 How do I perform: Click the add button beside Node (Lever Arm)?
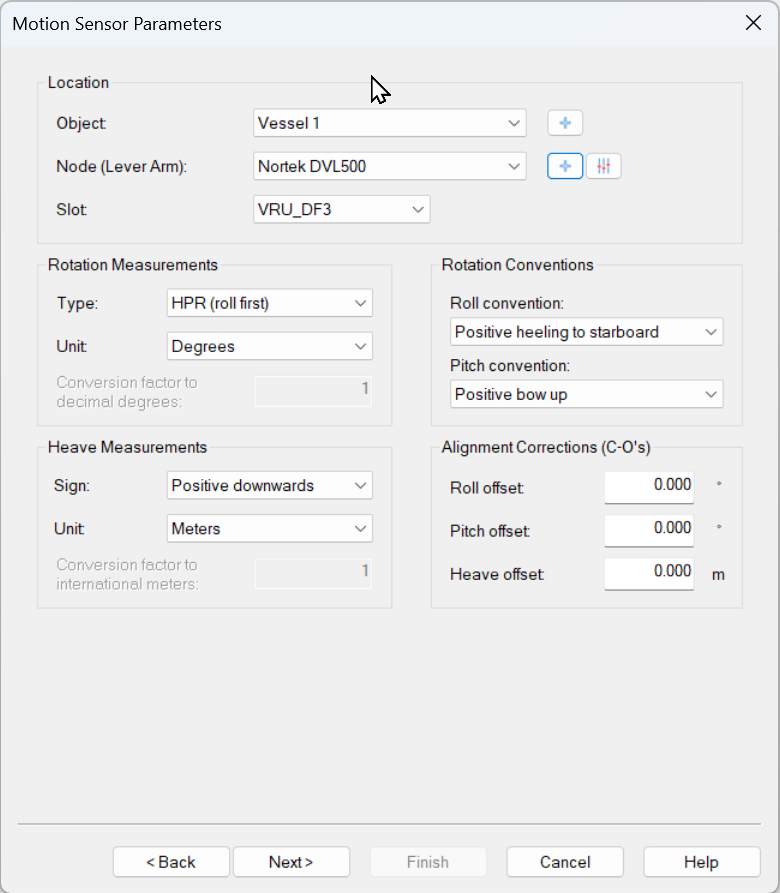pyautogui.click(x=565, y=166)
